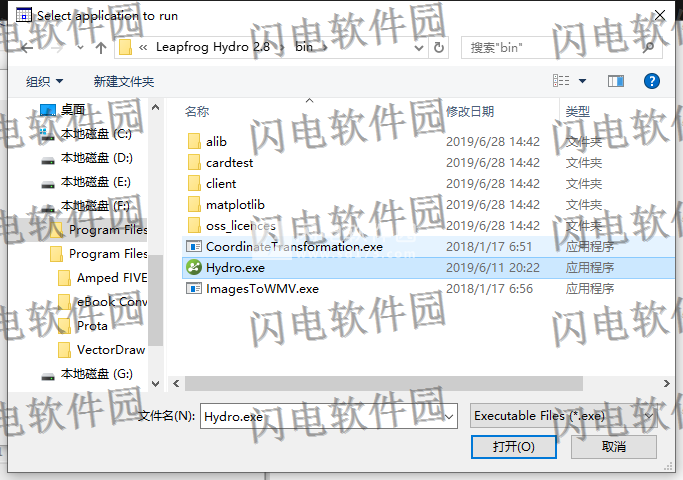
Task: Click the back navigation arrow
Action: 27,48
